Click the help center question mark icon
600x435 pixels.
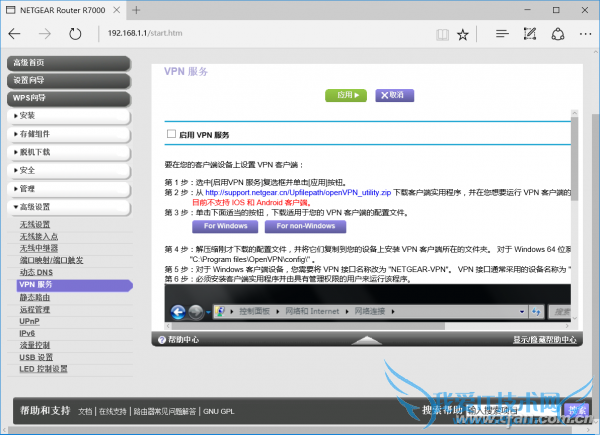coord(161,340)
